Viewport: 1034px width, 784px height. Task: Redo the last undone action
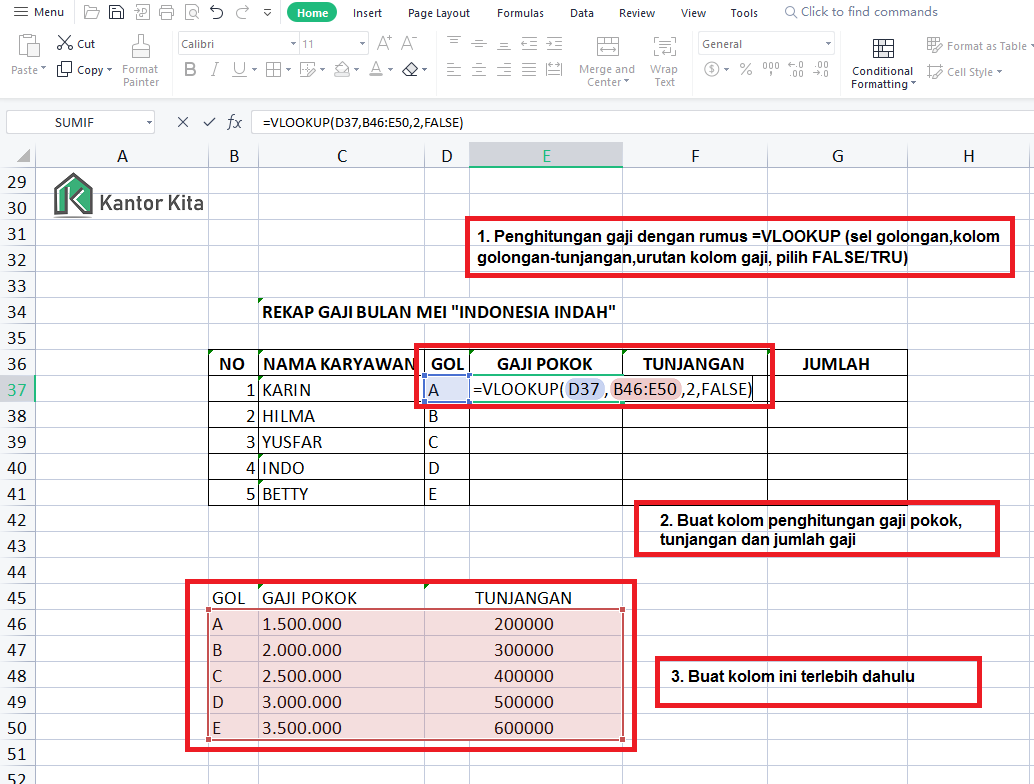point(242,12)
